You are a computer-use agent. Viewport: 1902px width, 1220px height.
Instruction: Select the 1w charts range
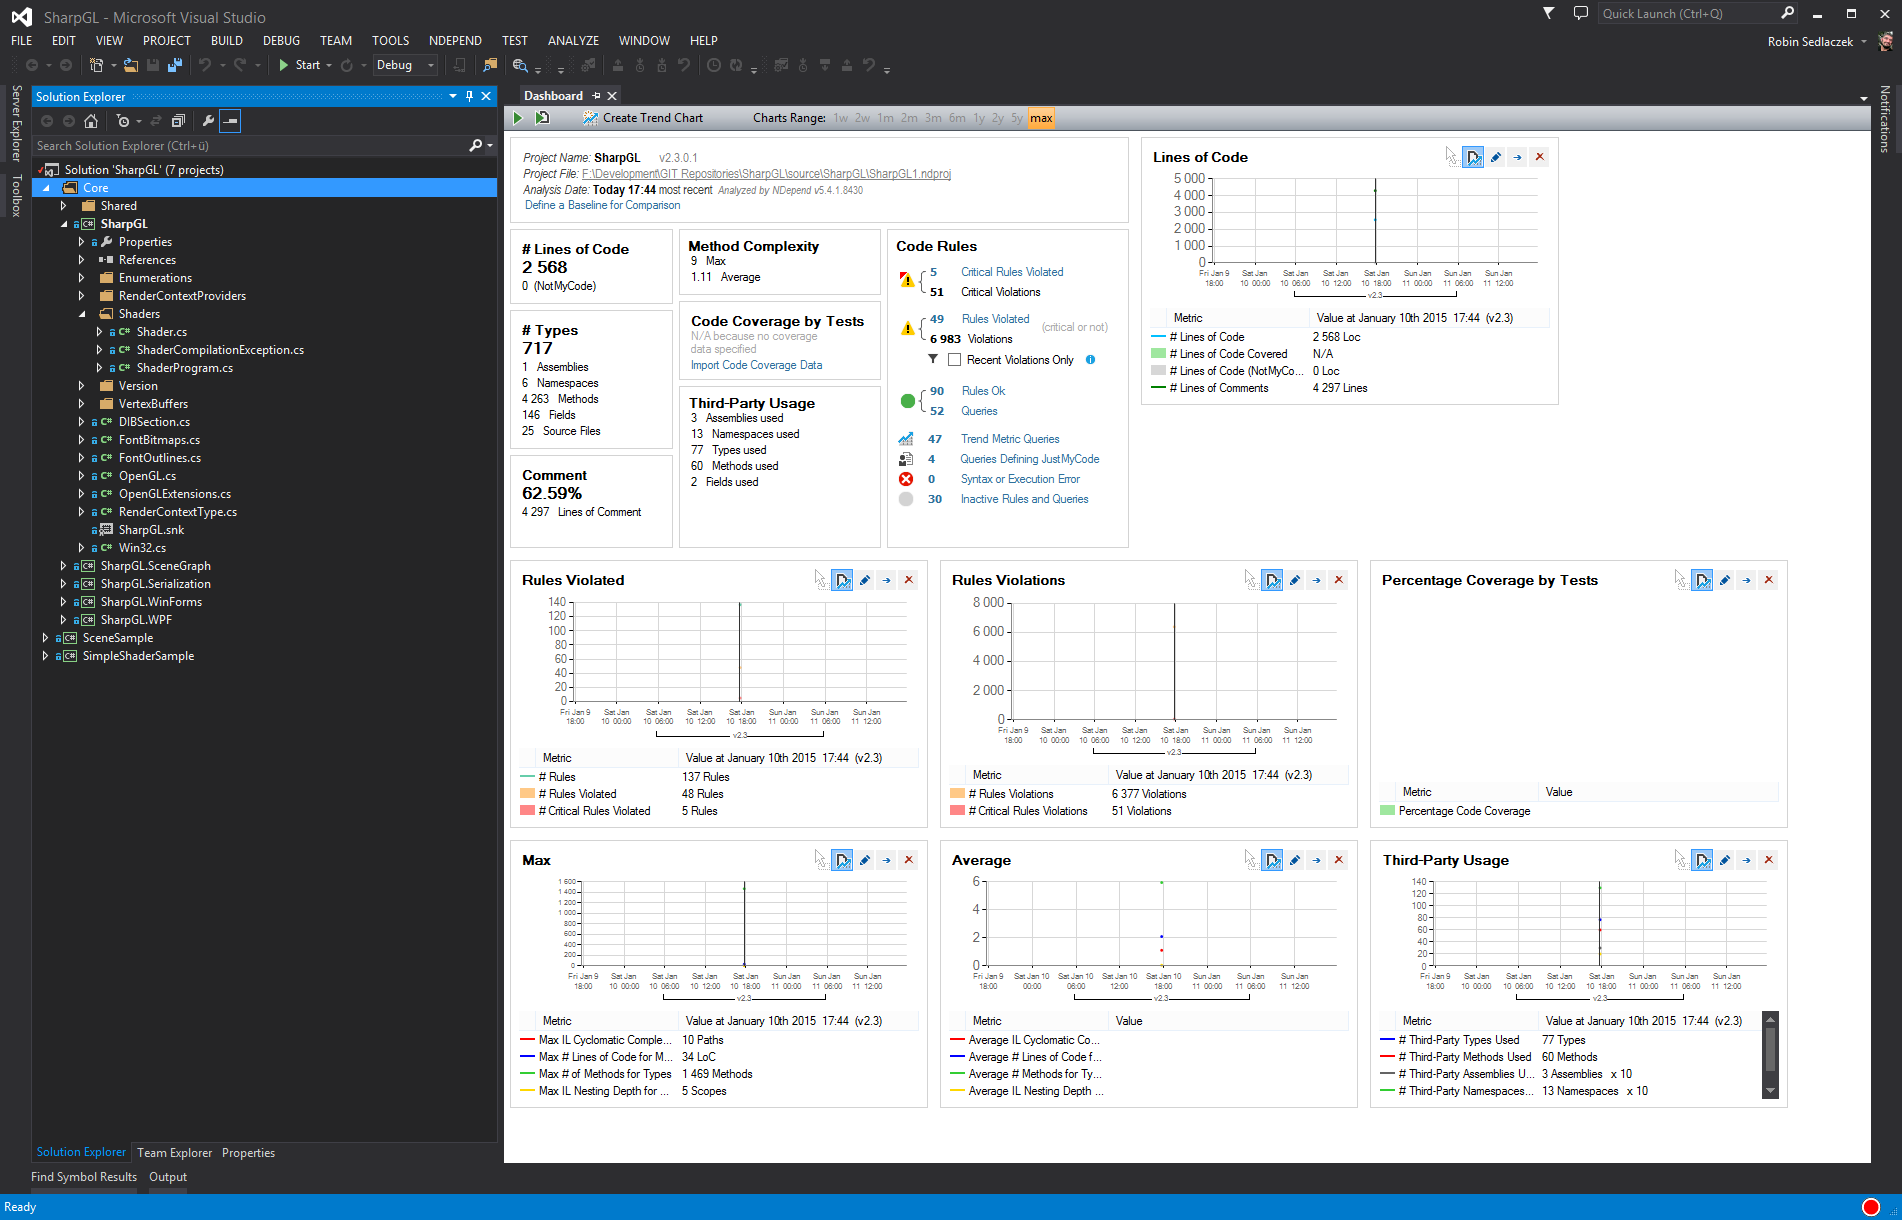[841, 118]
